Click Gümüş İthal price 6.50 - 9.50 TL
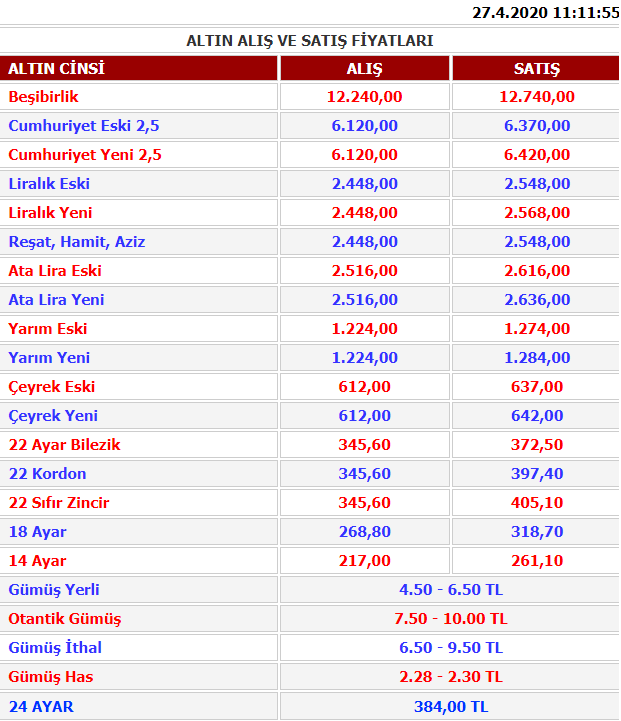This screenshot has height=721, width=621. [x=451, y=647]
